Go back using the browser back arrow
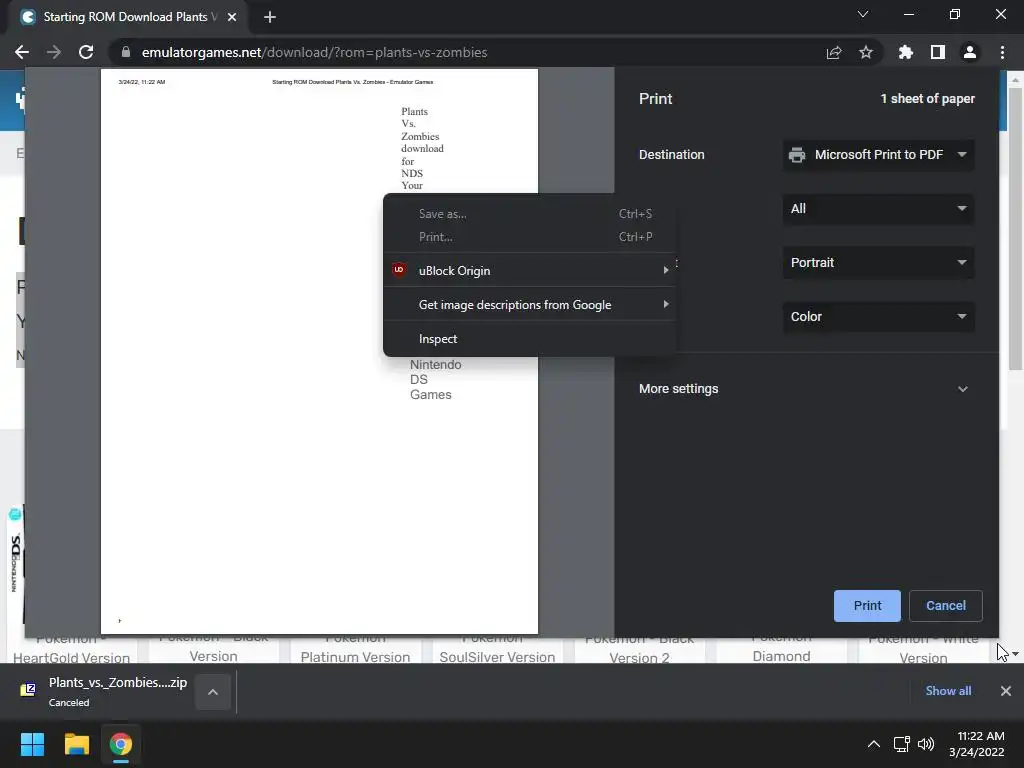Viewport: 1024px width, 768px height. pos(22,52)
